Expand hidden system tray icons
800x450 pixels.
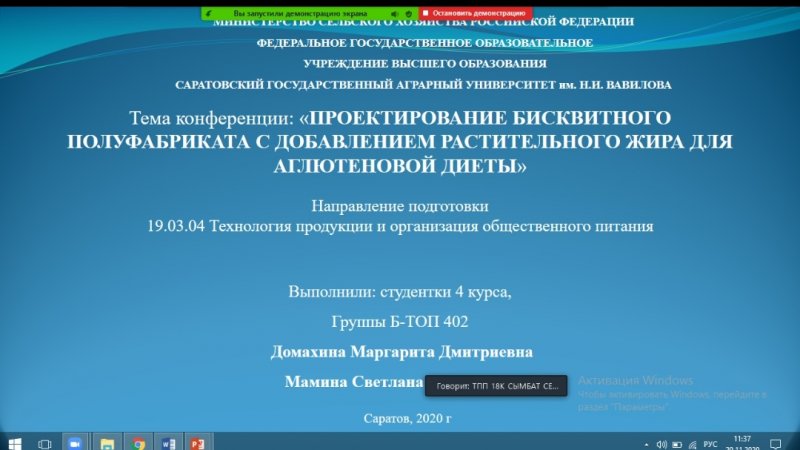tap(648, 442)
